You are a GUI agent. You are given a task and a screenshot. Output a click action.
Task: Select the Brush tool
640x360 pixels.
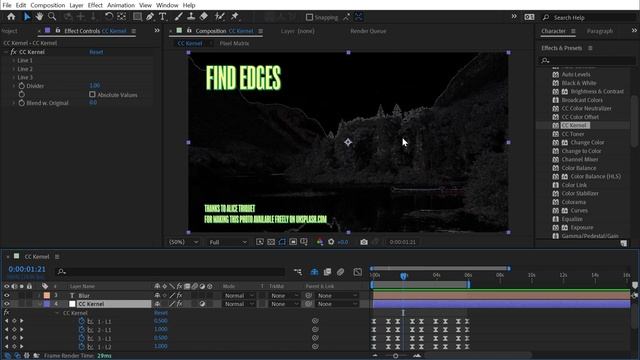178,17
